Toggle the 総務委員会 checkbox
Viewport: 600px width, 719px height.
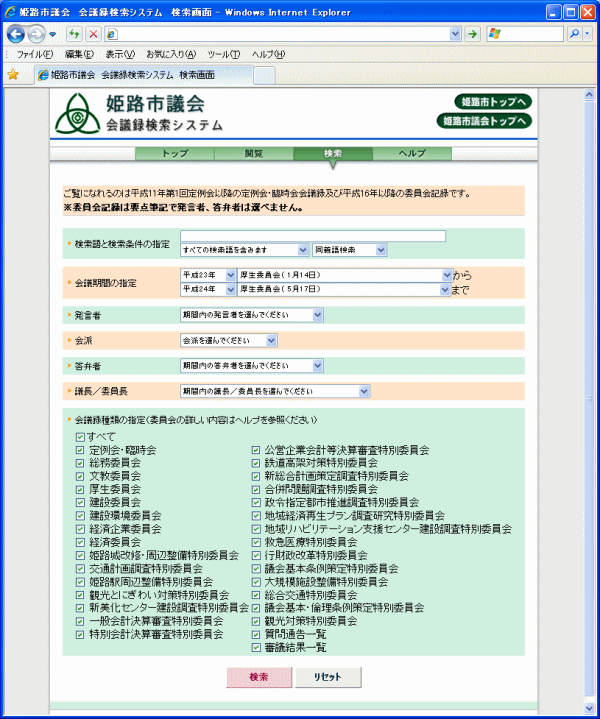[80, 463]
